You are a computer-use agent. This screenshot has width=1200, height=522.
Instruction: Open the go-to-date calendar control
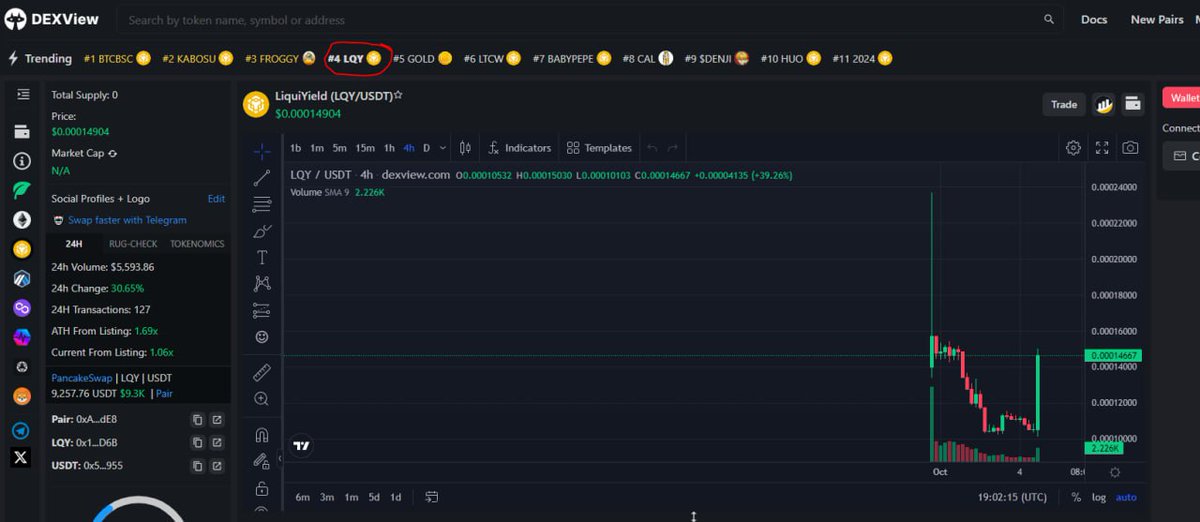coord(432,497)
